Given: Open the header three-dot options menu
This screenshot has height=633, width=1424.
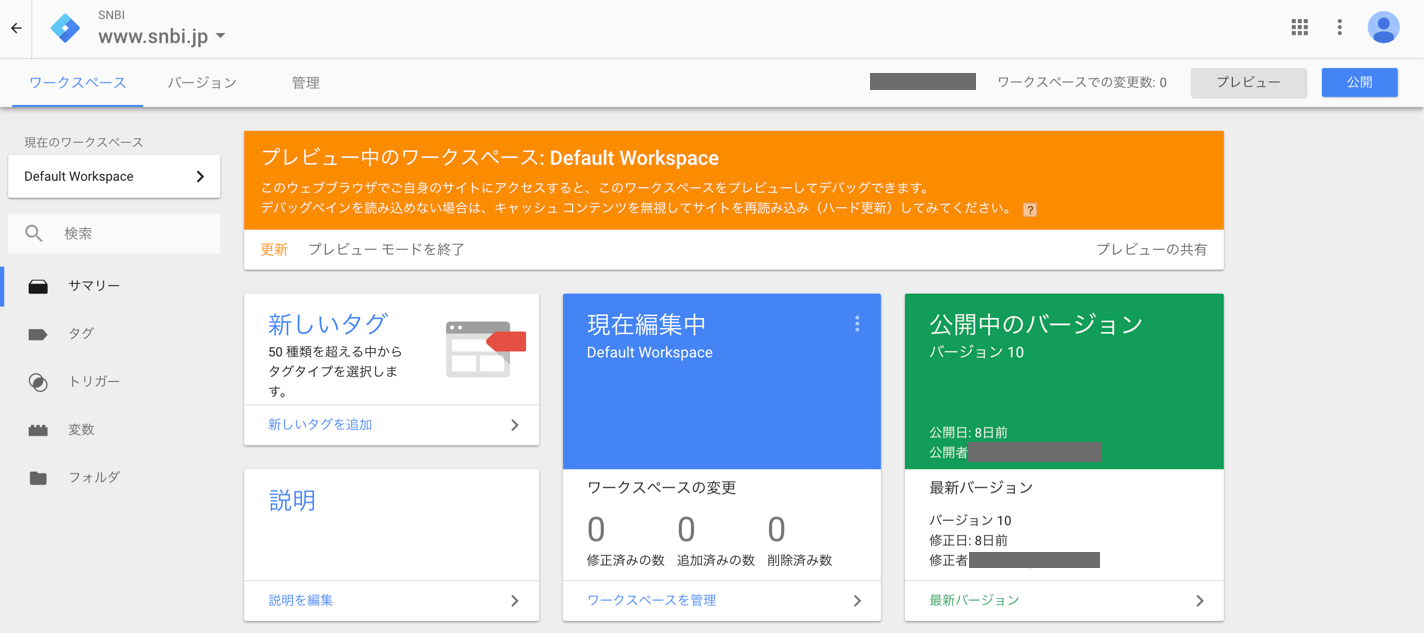Looking at the screenshot, I should pos(1340,28).
